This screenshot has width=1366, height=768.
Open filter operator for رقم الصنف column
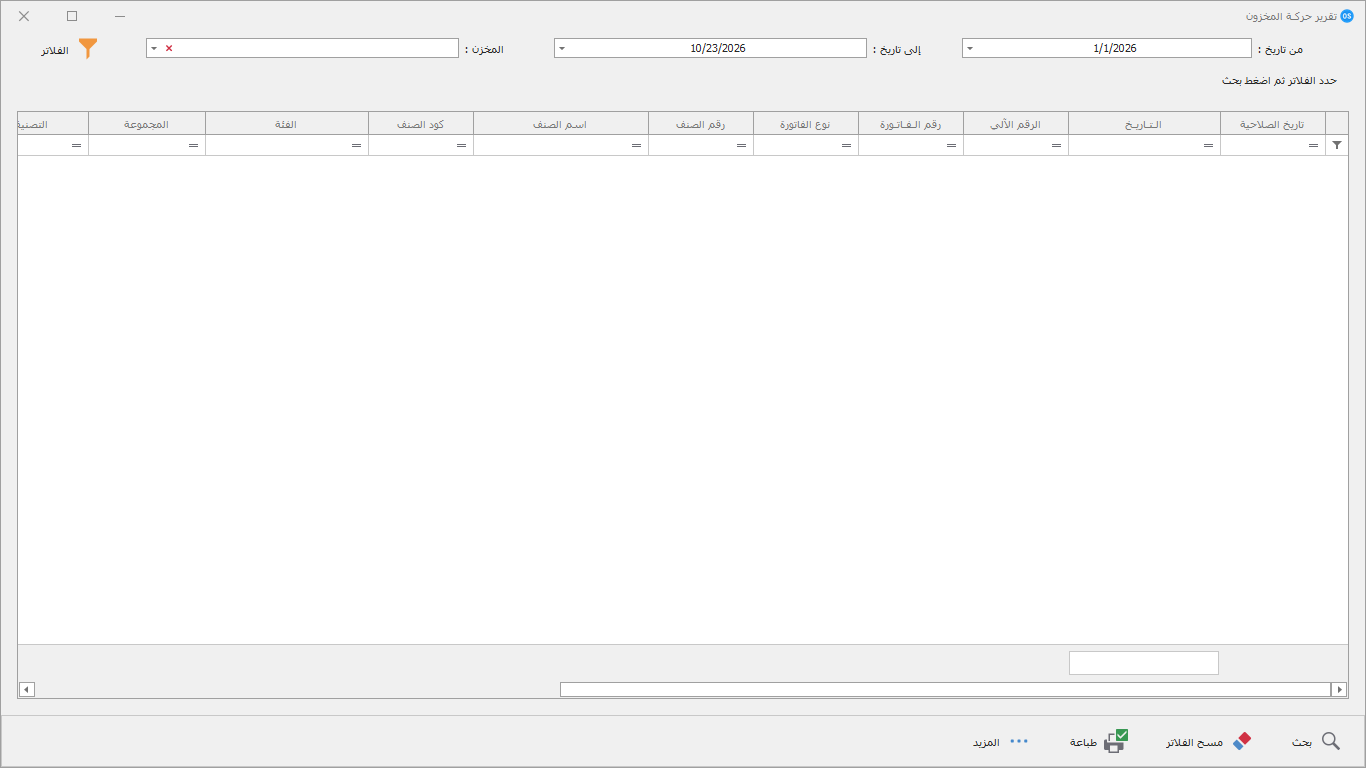(x=741, y=146)
